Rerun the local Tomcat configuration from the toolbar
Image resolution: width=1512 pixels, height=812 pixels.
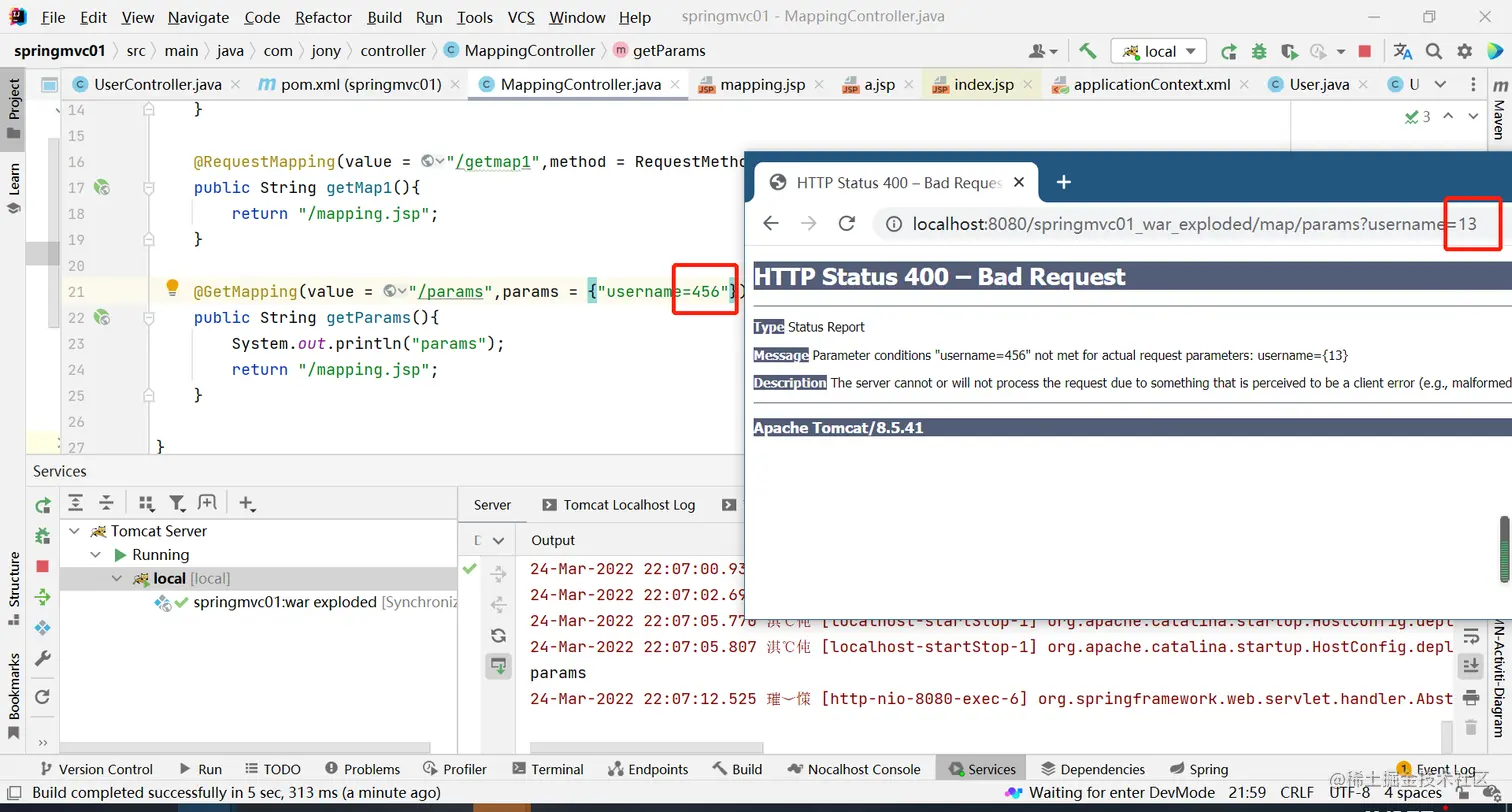tap(1228, 51)
